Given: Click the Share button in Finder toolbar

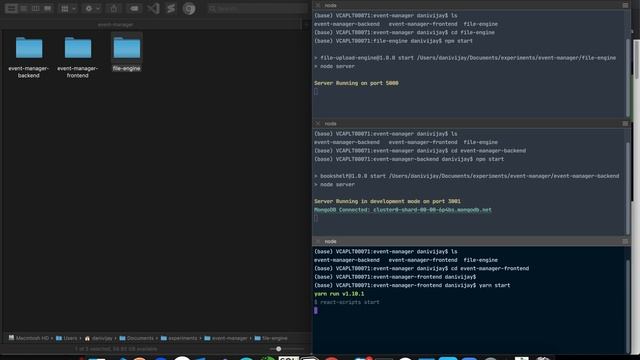Looking at the screenshot, I should pos(113,8).
